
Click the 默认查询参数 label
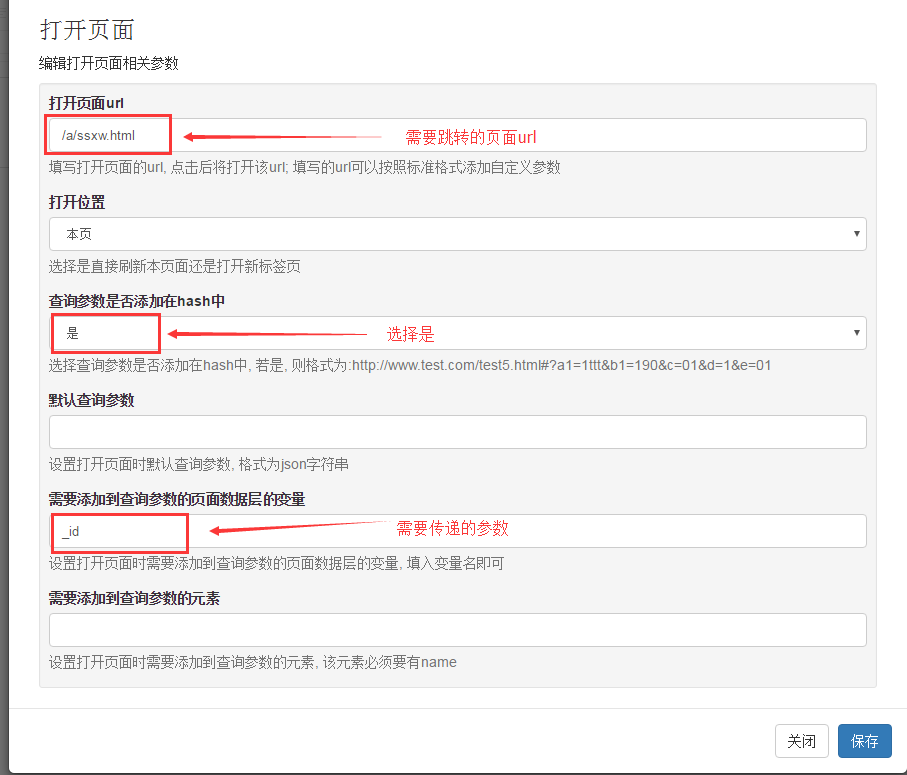click(91, 400)
